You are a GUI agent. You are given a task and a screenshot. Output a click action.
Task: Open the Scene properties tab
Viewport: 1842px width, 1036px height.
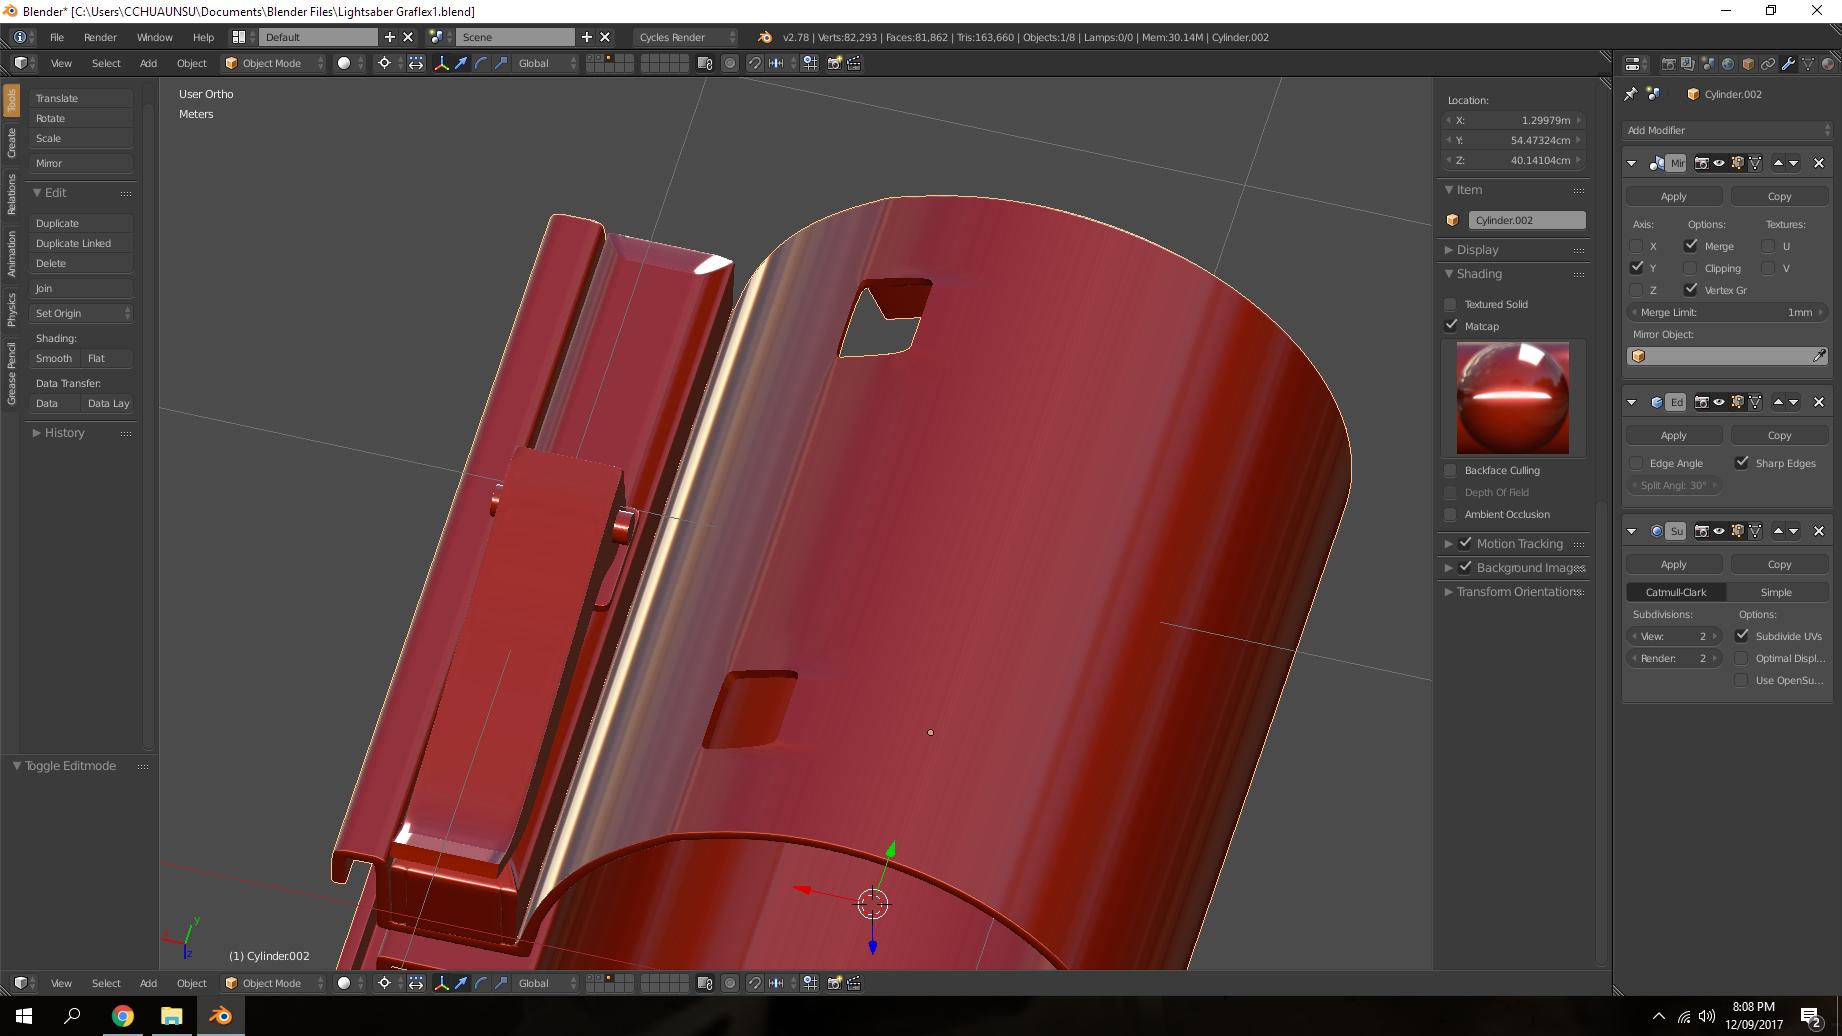[1708, 63]
